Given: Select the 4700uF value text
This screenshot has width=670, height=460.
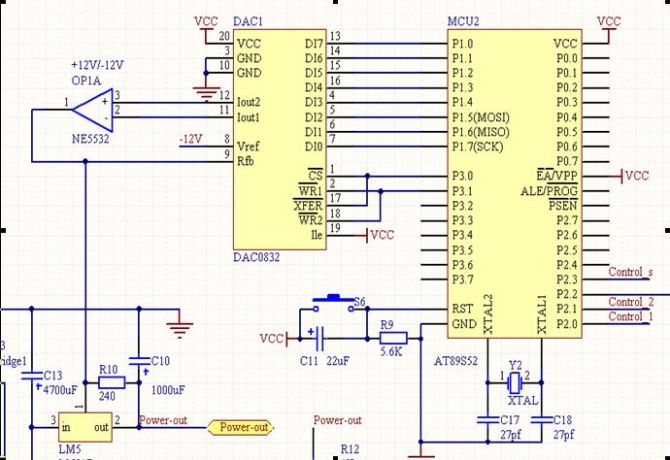Looking at the screenshot, I should pyautogui.click(x=60, y=390).
